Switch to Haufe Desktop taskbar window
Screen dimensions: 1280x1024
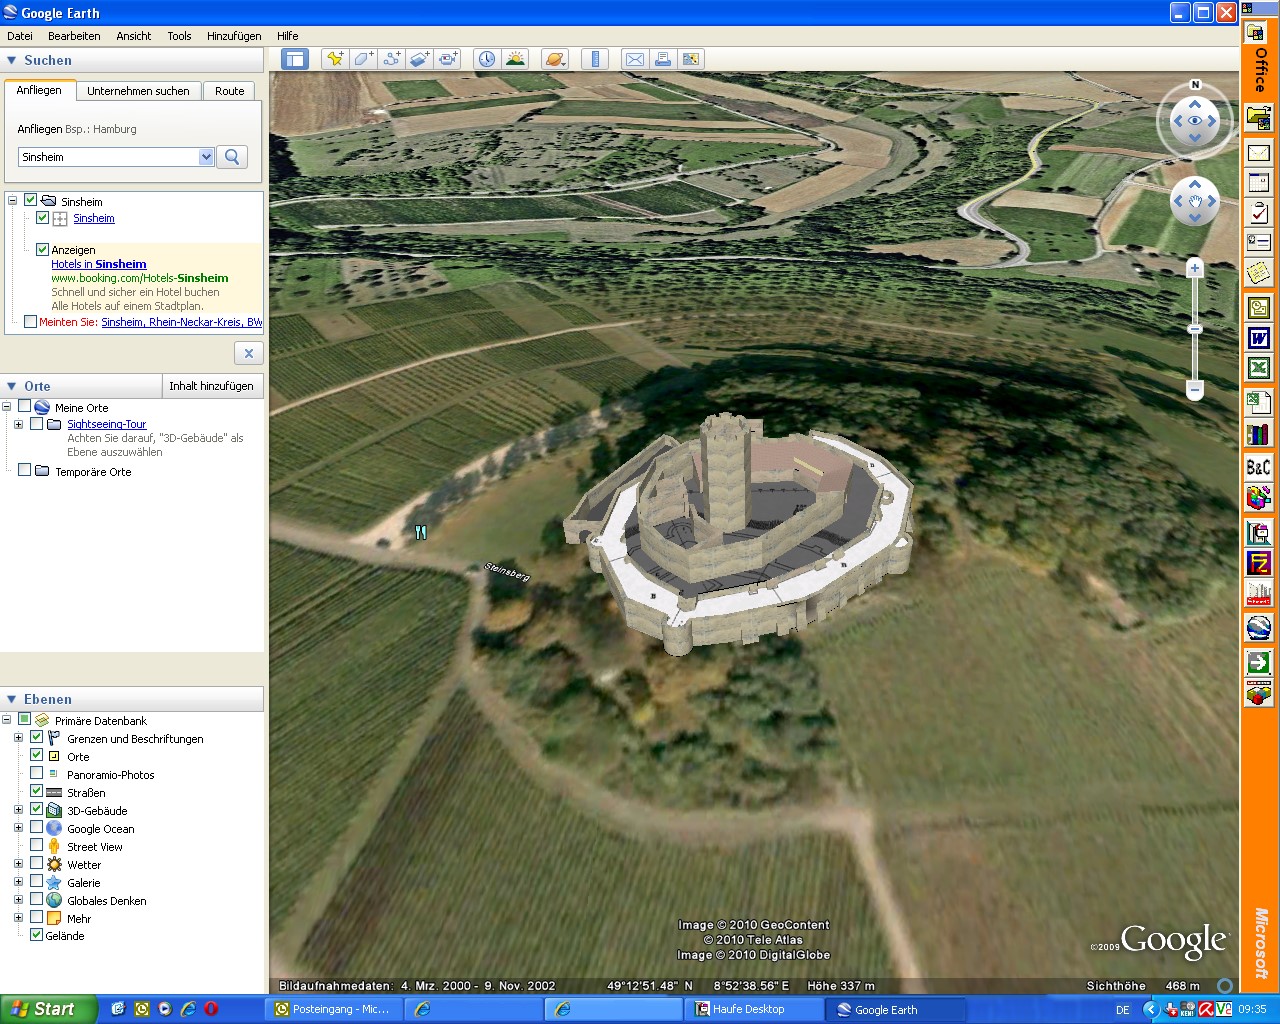point(755,1009)
